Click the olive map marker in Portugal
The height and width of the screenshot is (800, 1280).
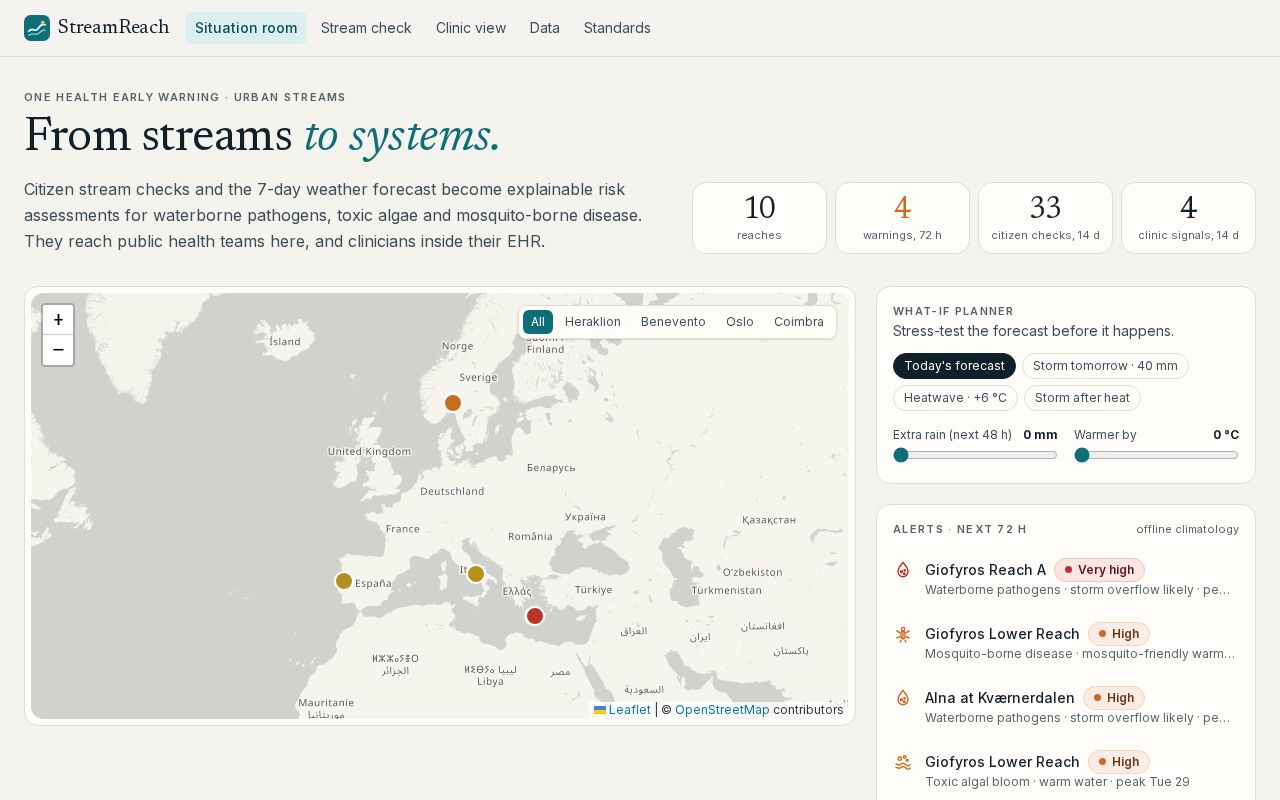(x=344, y=581)
